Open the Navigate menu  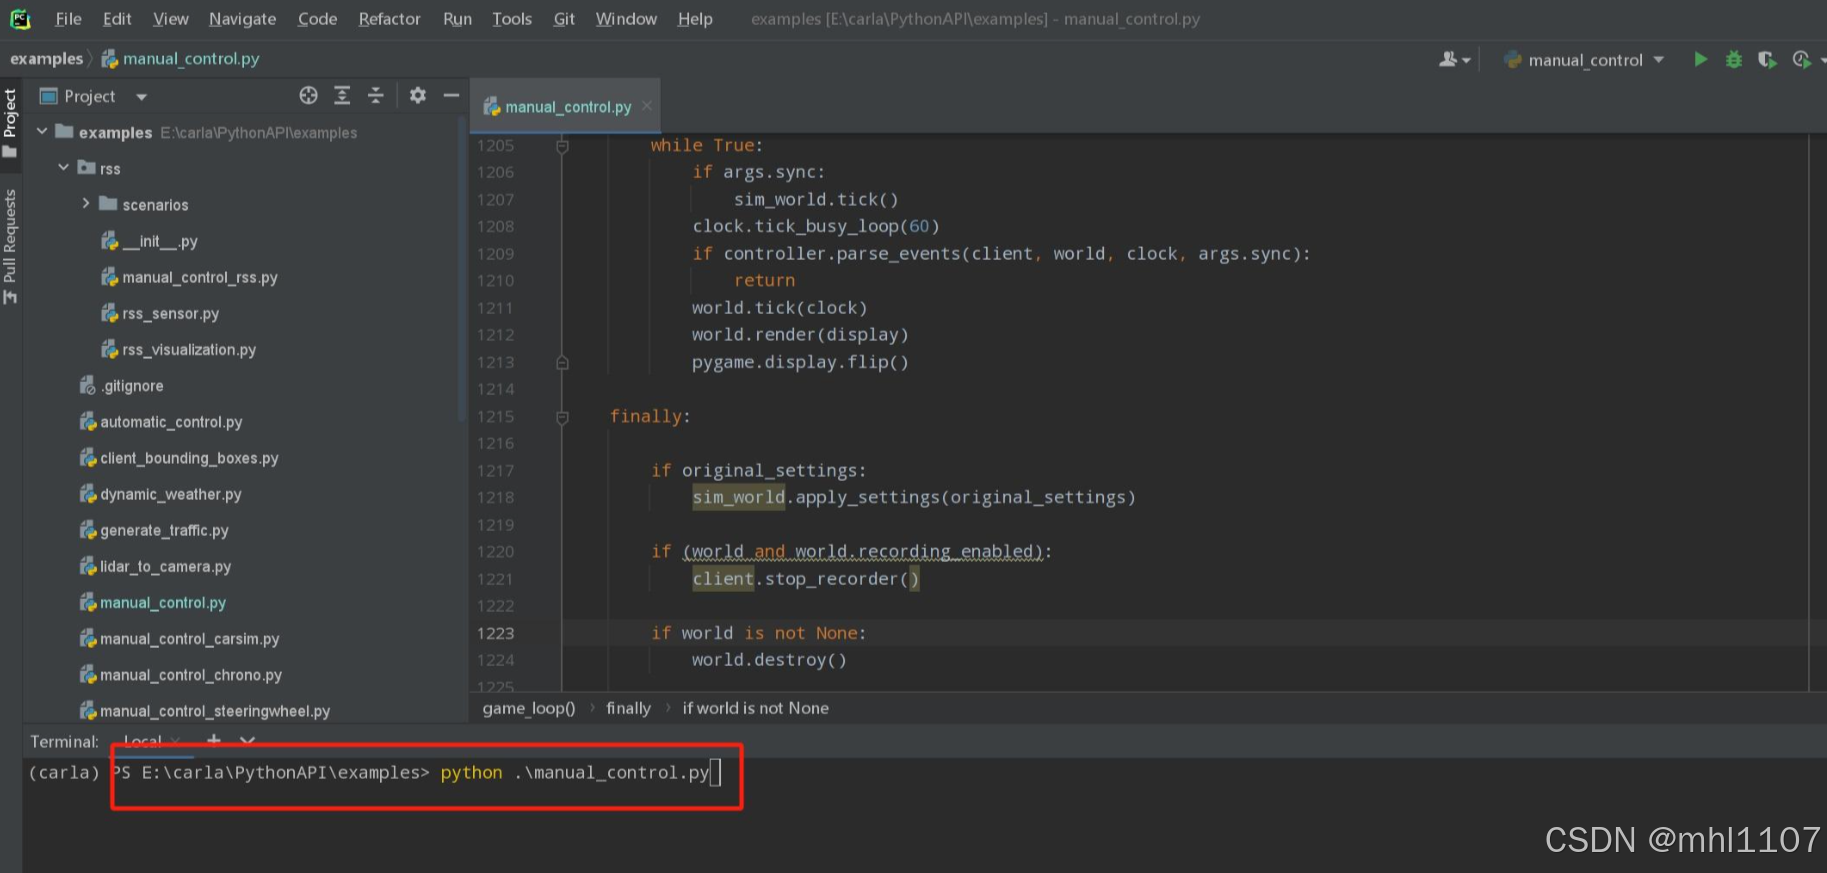click(242, 19)
